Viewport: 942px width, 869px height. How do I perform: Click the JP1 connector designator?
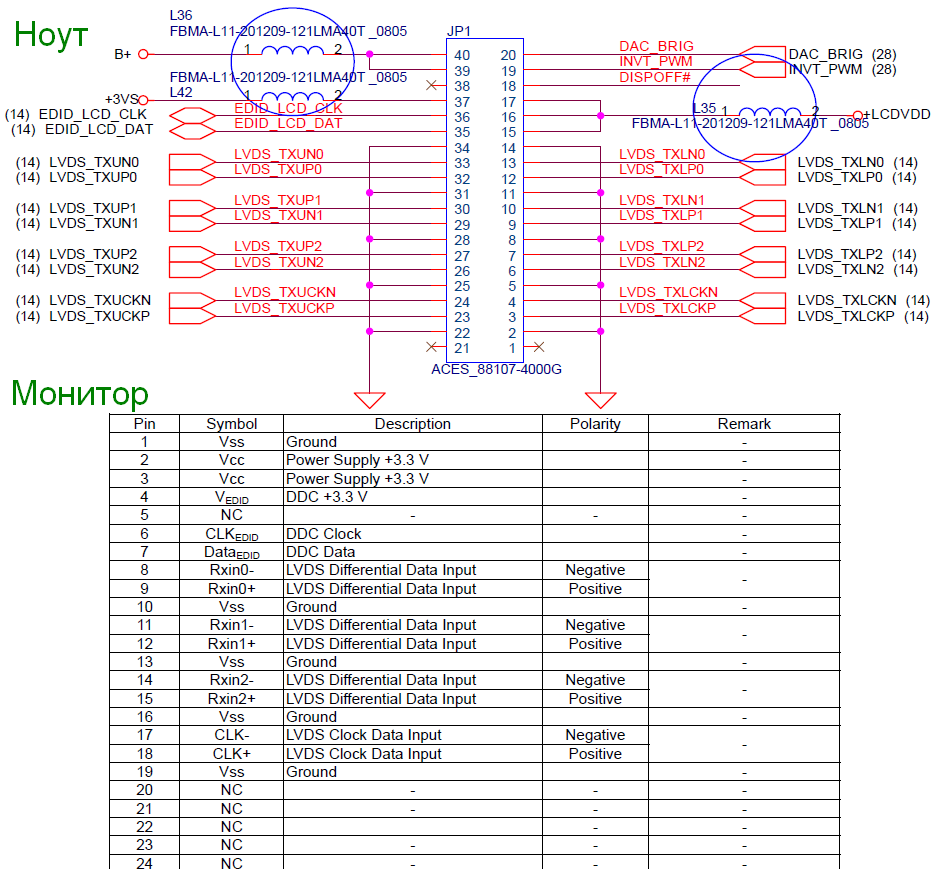pos(459,32)
